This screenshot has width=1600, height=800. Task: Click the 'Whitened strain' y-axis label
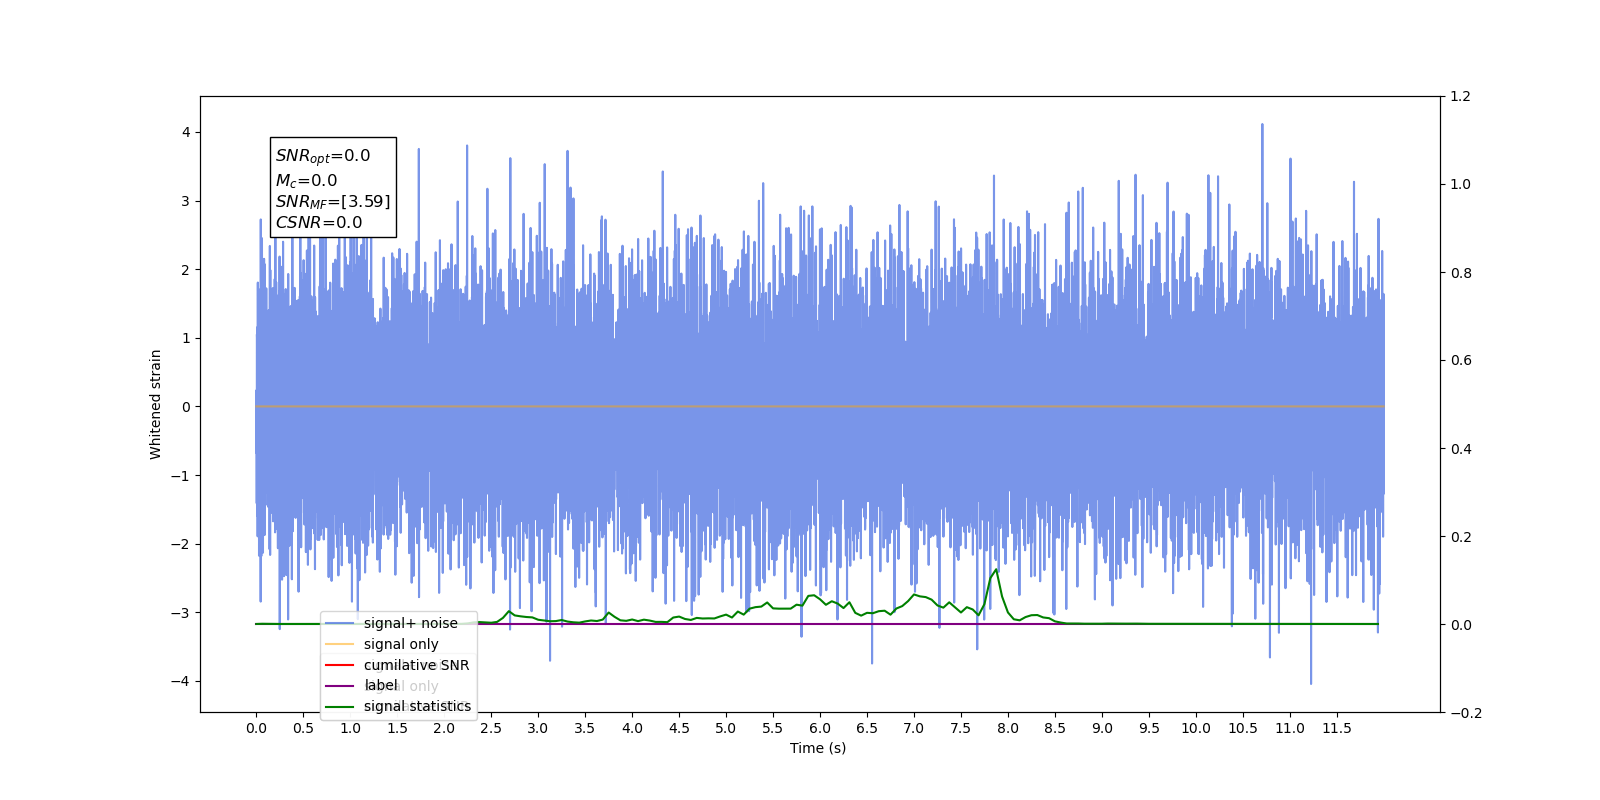(x=155, y=404)
